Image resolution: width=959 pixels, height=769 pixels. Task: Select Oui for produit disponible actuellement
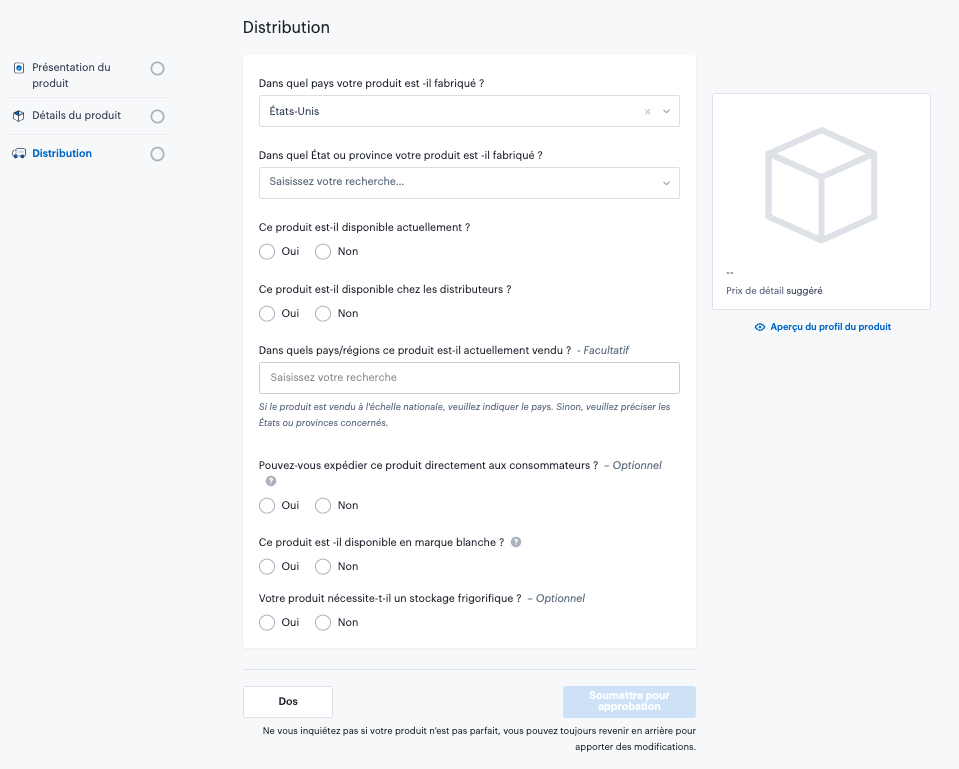(x=267, y=252)
